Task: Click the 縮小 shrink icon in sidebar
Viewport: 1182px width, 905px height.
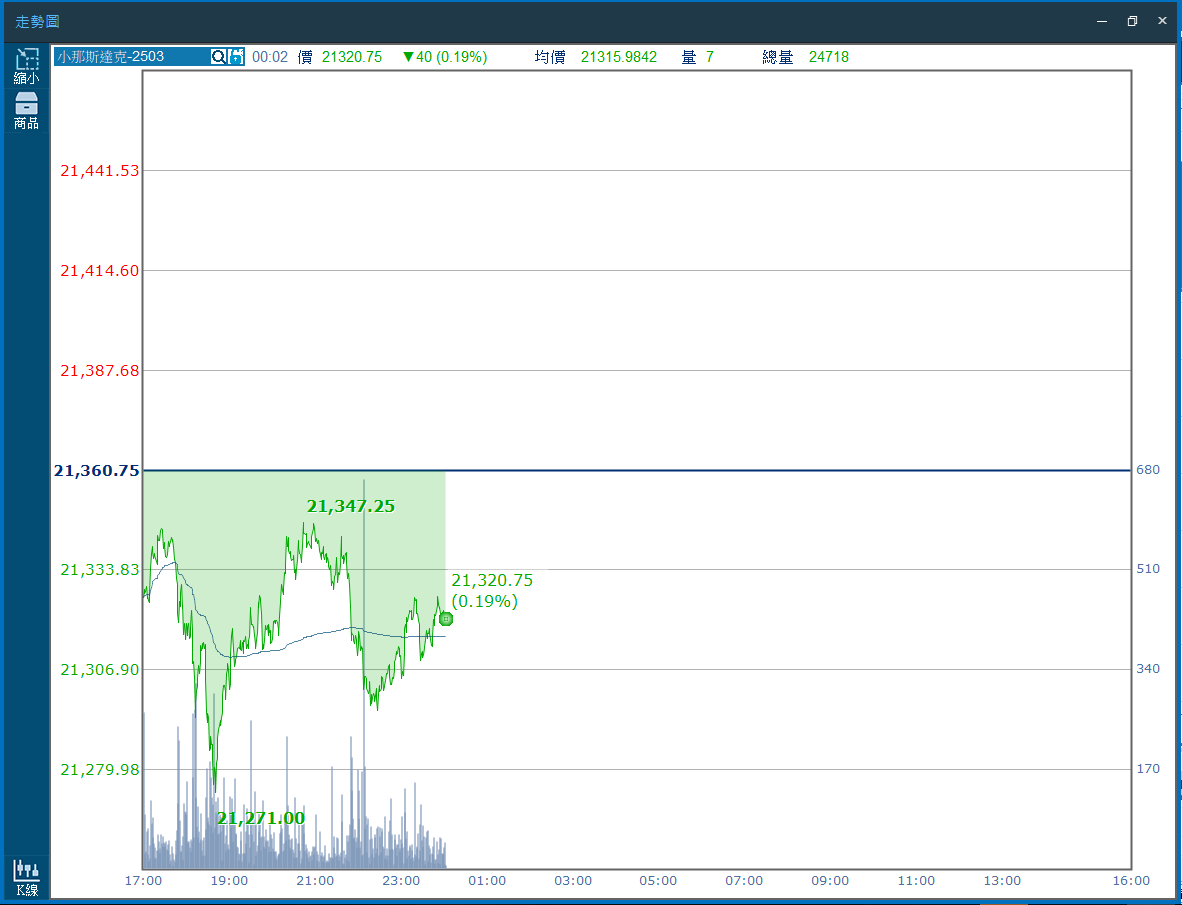Action: (27, 65)
